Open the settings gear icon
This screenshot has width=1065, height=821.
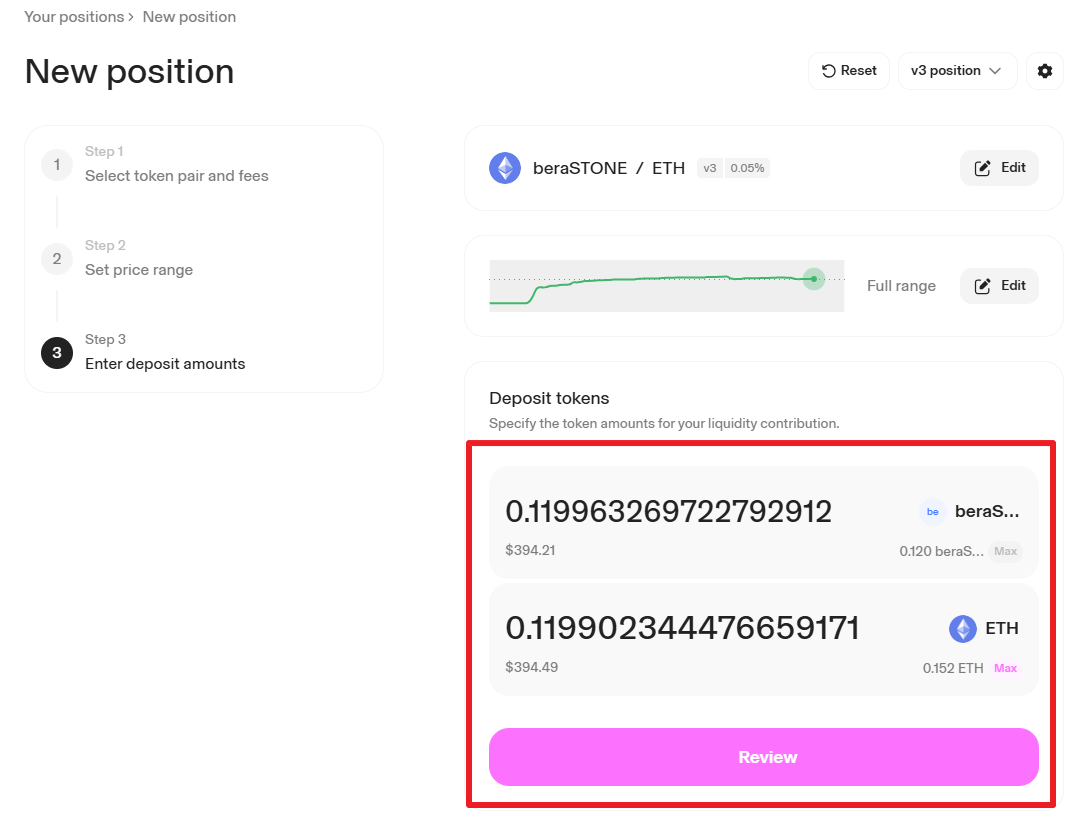pyautogui.click(x=1045, y=71)
